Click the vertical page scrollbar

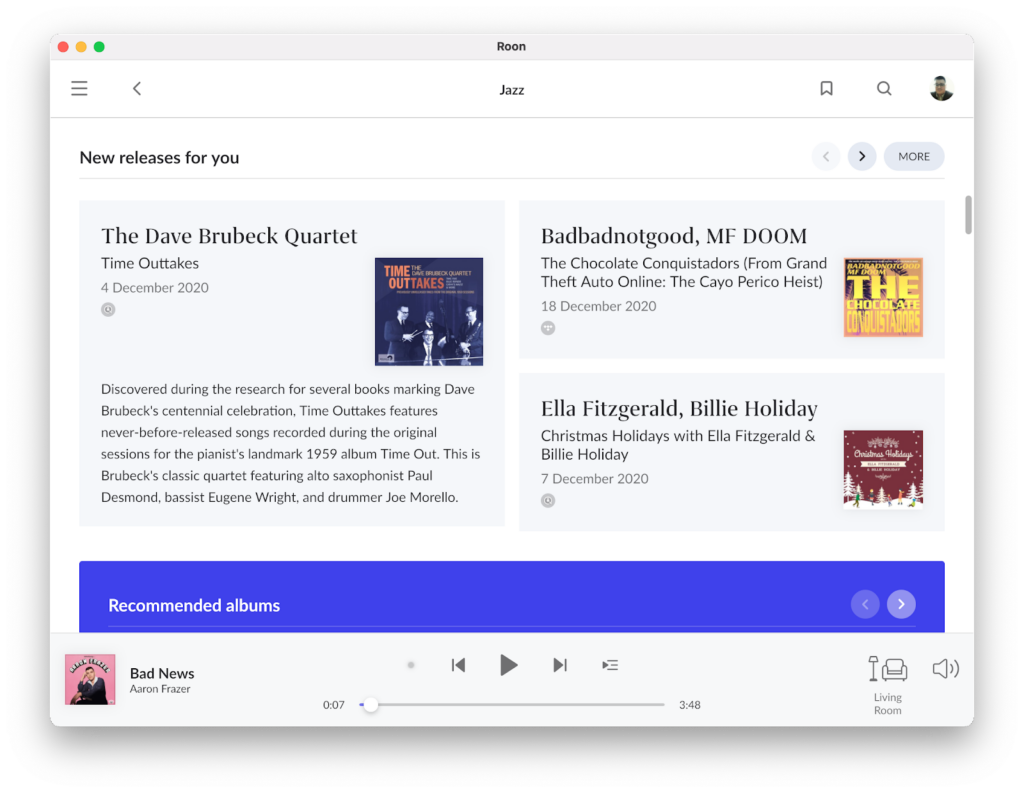968,214
